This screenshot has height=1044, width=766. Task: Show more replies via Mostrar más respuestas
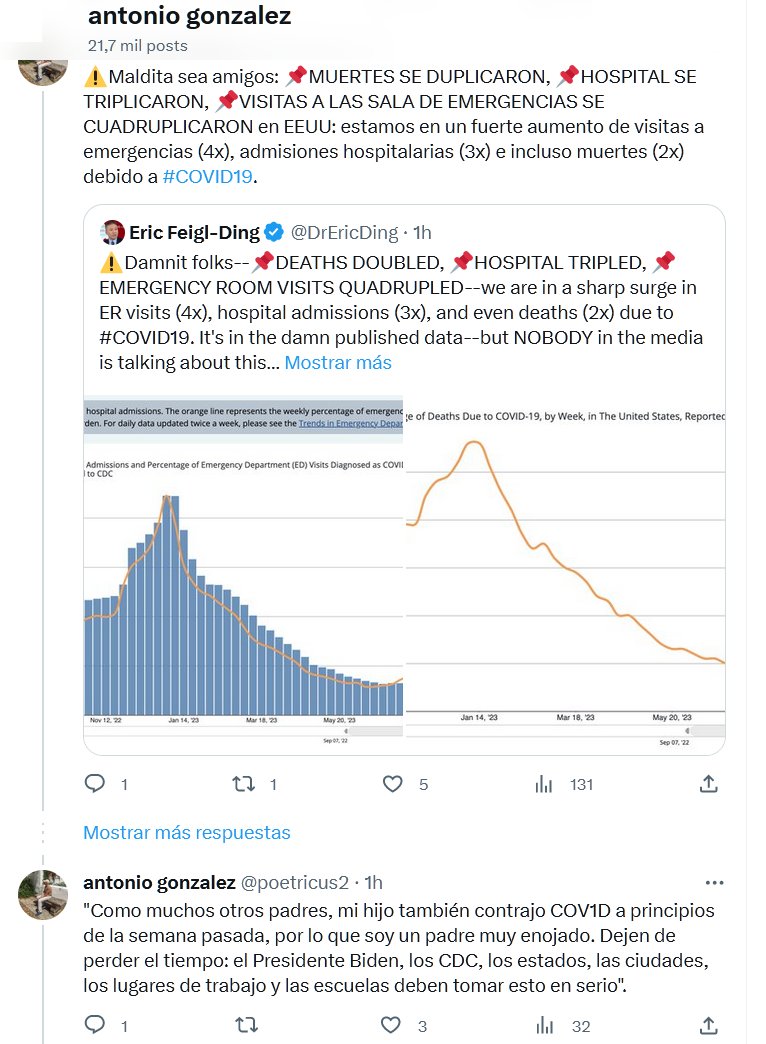pyautogui.click(x=187, y=832)
